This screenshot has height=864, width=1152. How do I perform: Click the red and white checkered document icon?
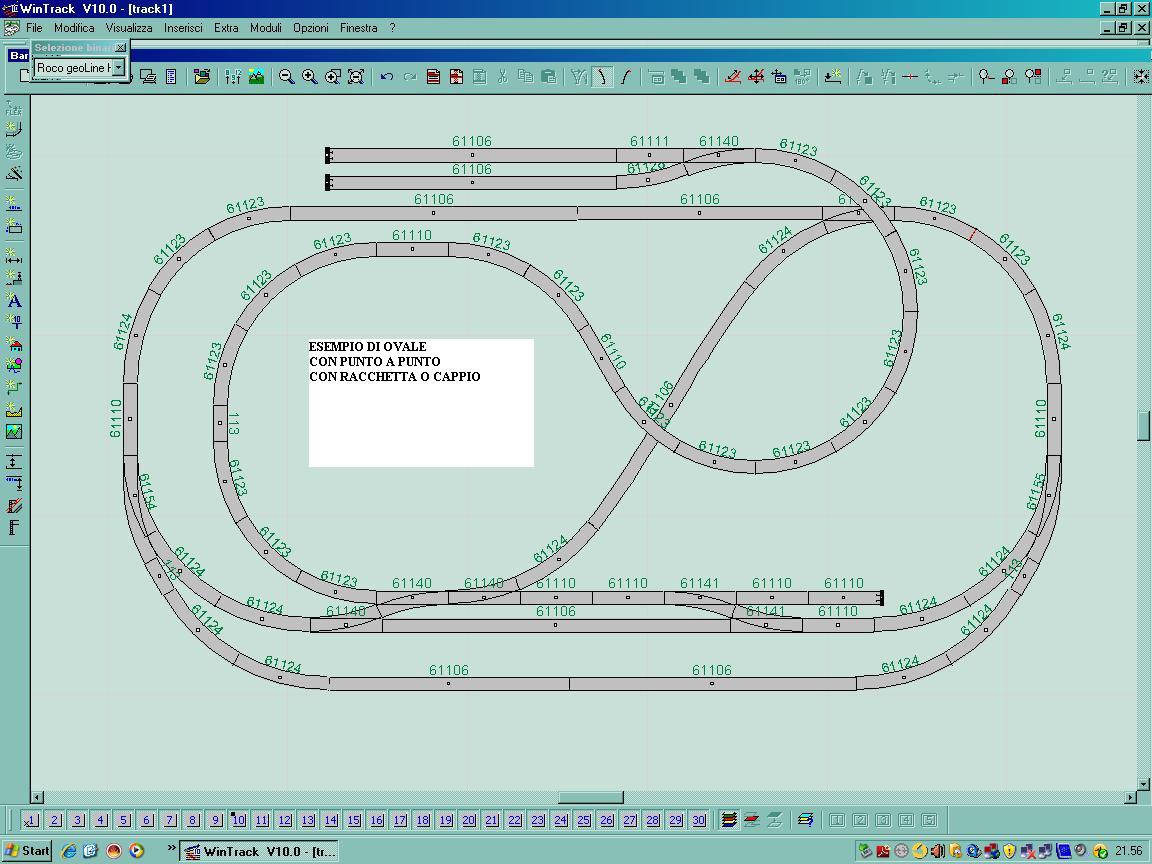pyautogui.click(x=456, y=76)
